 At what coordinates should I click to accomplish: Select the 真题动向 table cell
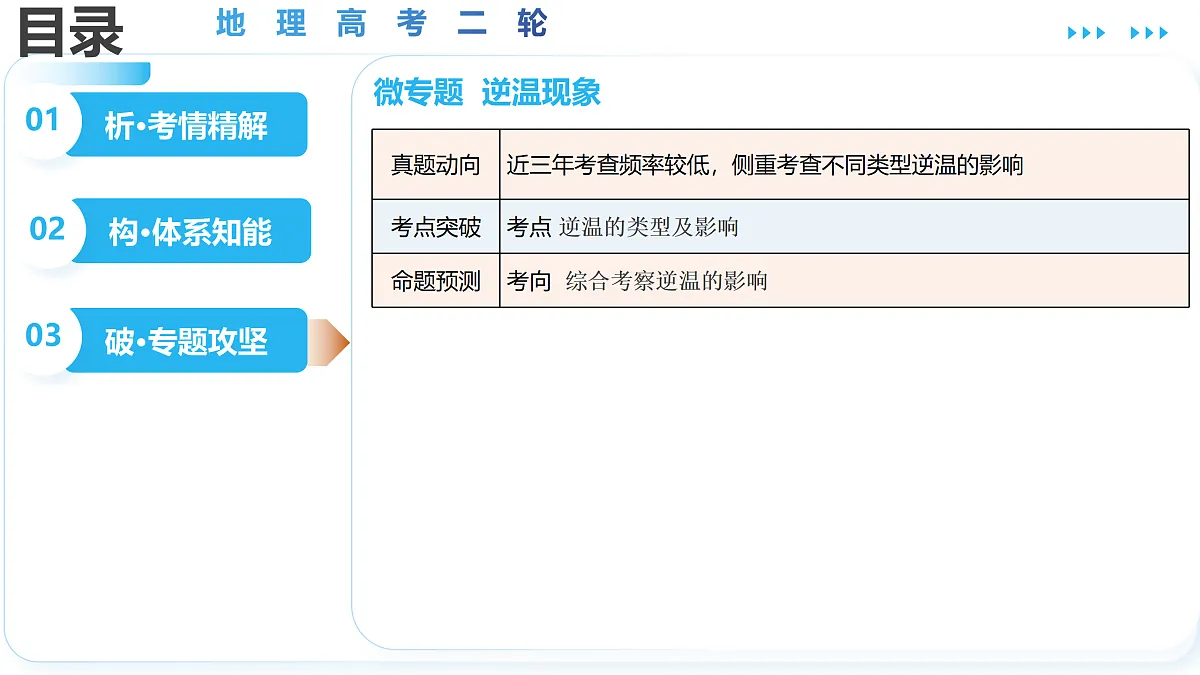click(x=436, y=165)
